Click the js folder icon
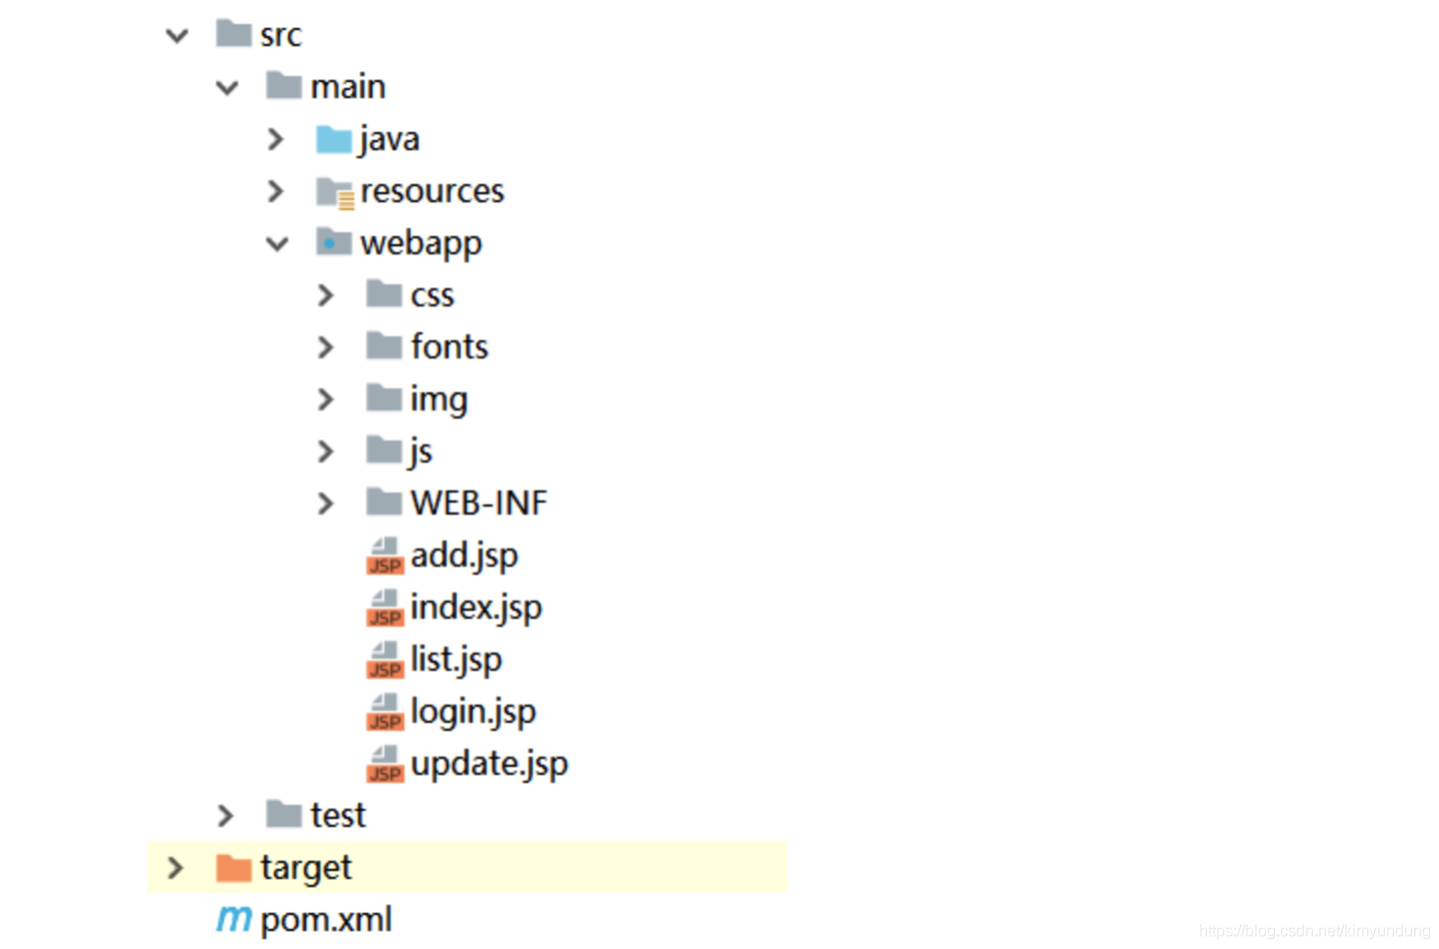The height and width of the screenshot is (949, 1439). (384, 450)
